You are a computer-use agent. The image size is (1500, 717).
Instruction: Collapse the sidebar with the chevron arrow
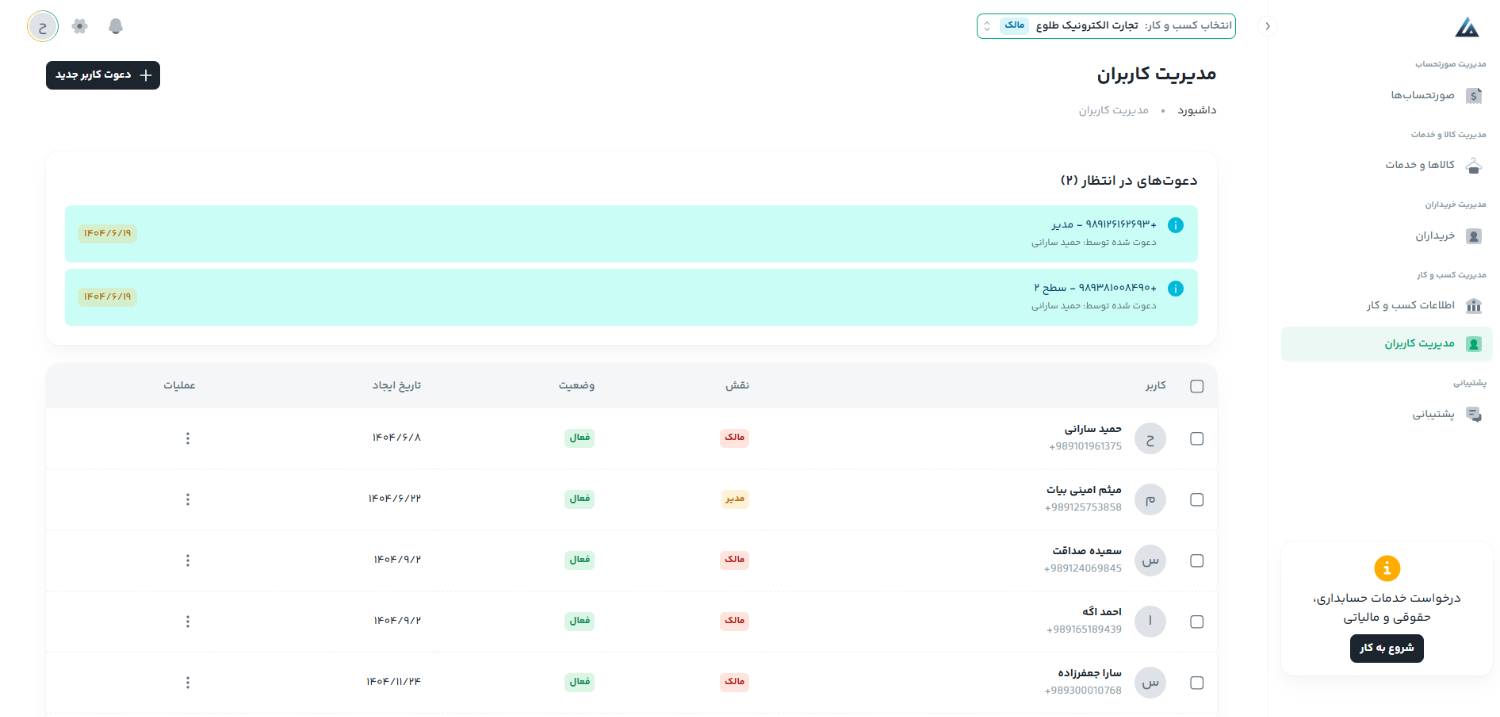1268,26
